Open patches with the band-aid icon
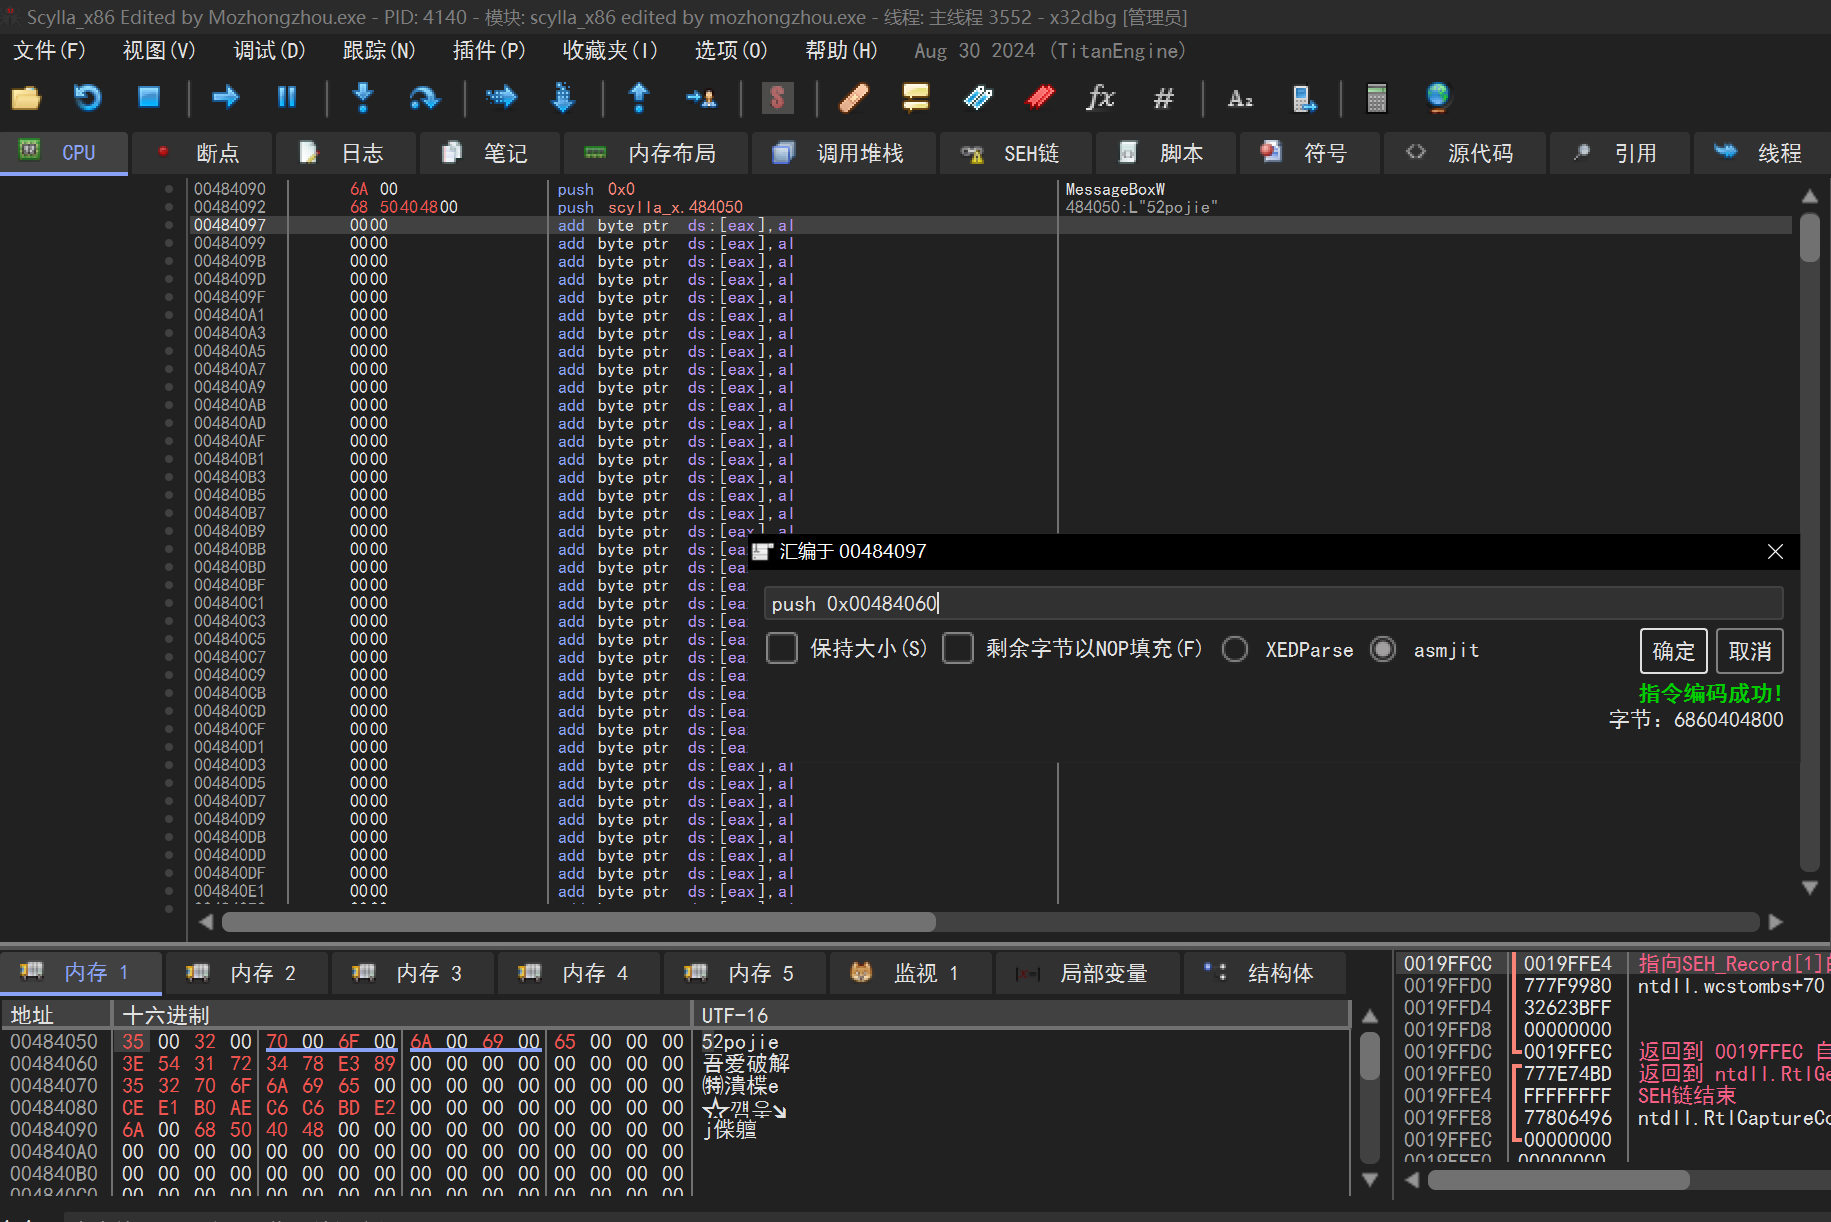This screenshot has height=1222, width=1831. click(854, 97)
